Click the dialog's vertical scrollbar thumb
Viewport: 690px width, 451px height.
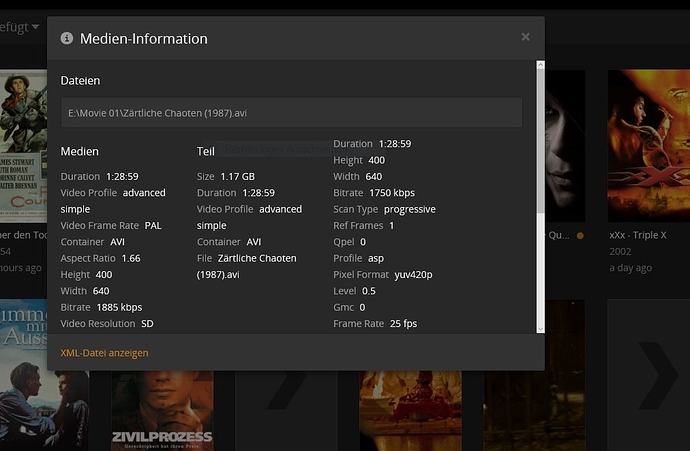point(540,141)
